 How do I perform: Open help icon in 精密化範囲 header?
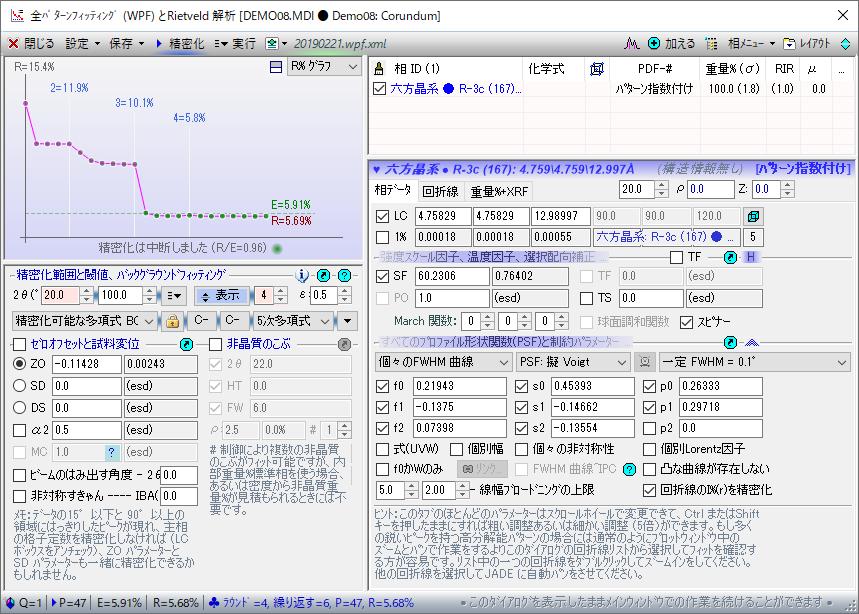344,276
